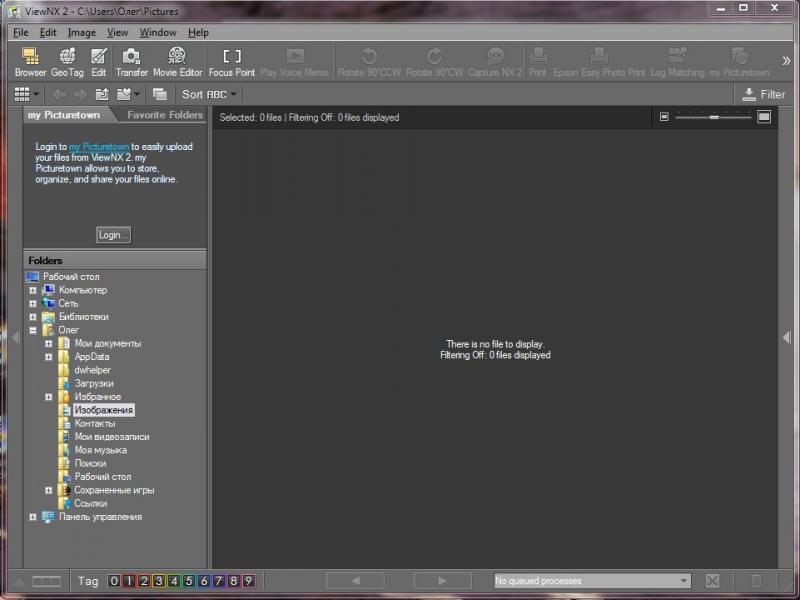Click the Login button

113,235
